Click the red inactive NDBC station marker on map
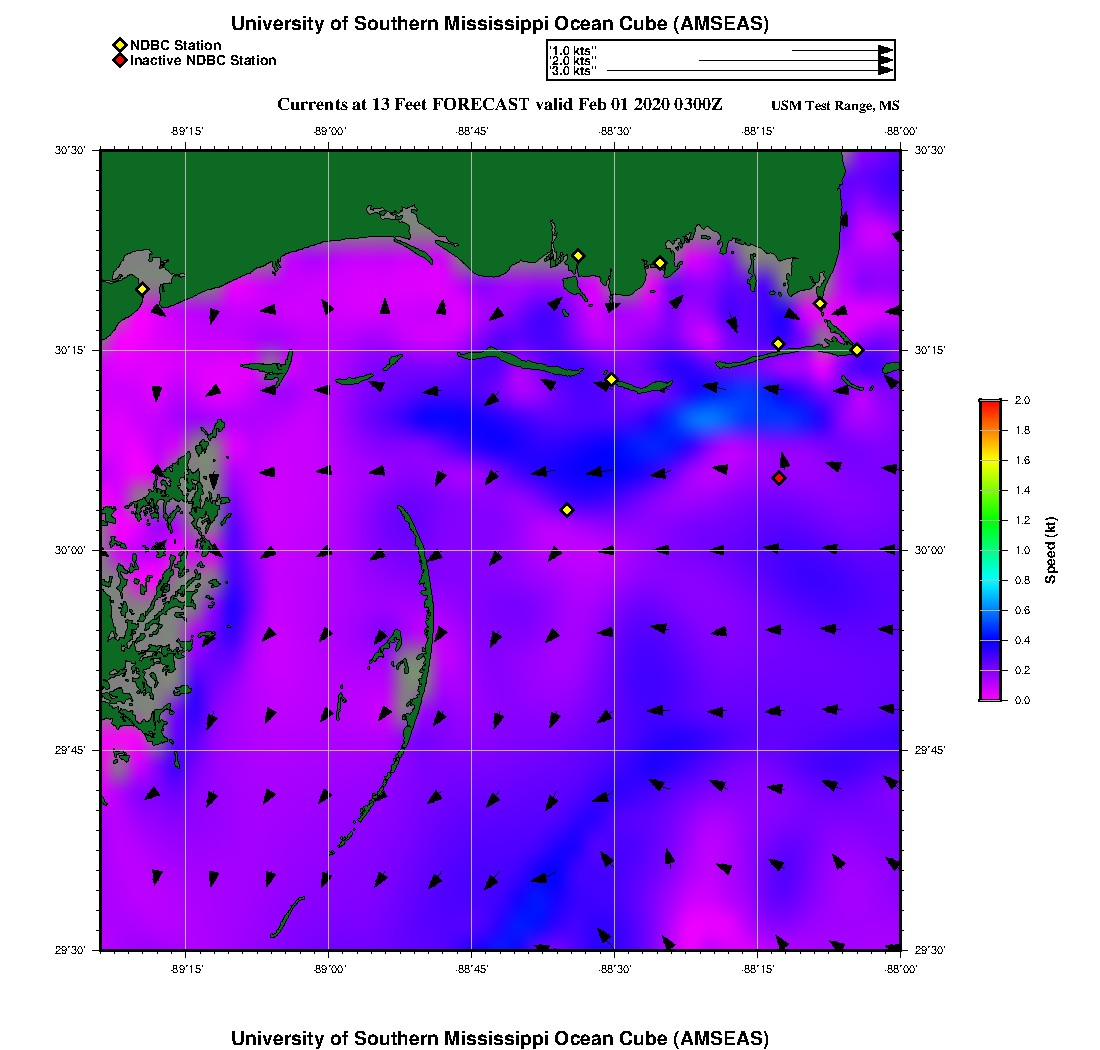 (x=779, y=478)
